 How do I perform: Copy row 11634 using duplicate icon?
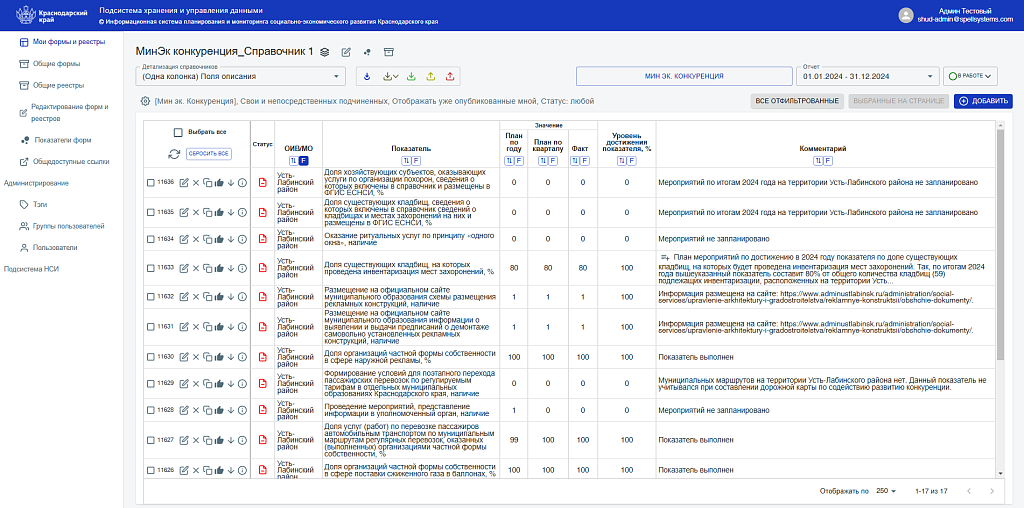click(207, 239)
